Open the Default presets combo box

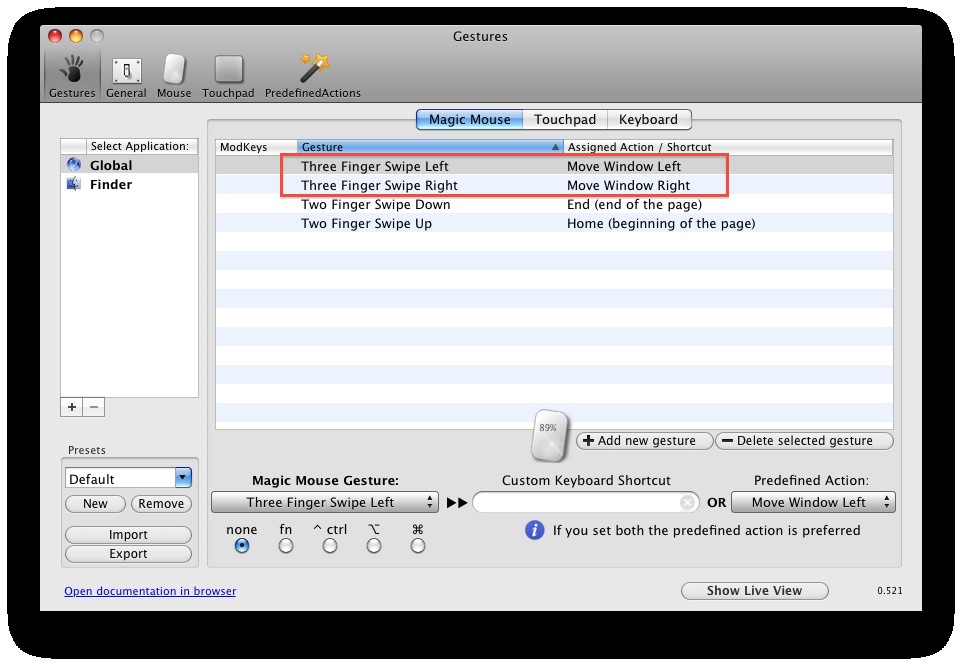point(128,478)
